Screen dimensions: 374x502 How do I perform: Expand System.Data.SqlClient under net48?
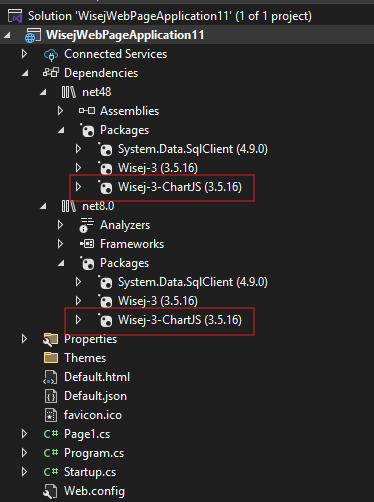(x=78, y=149)
